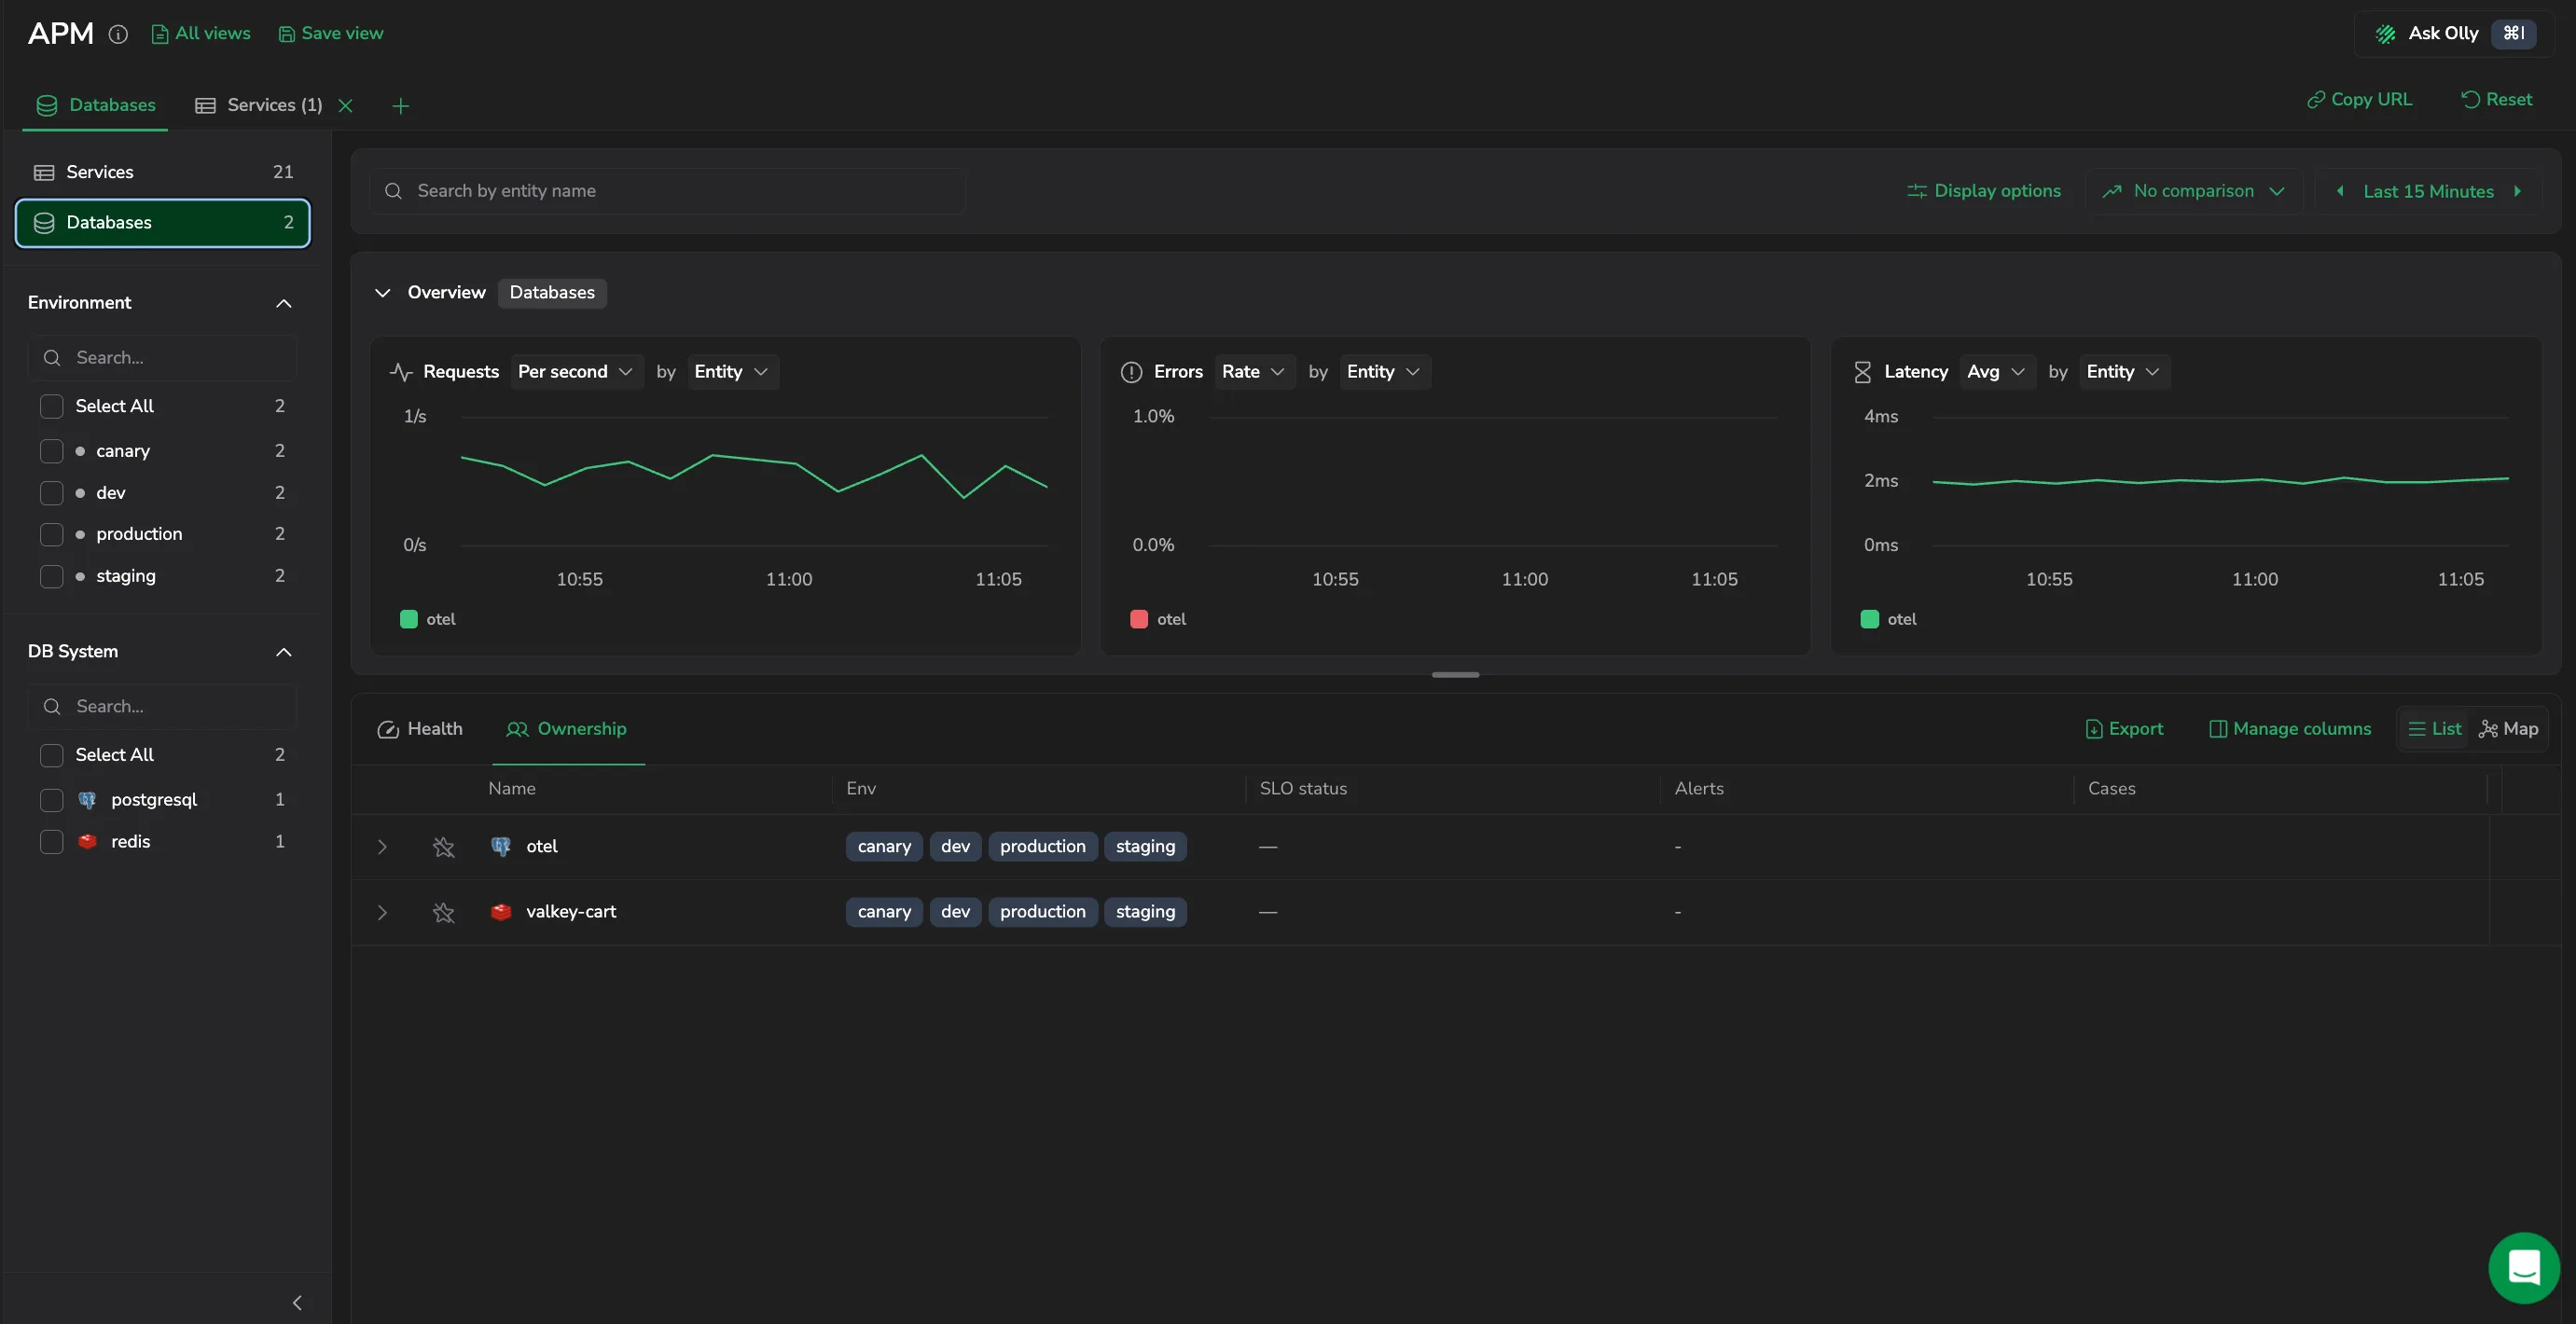Favorite the otel database star
Viewport: 2576px width, 1324px height.
pyautogui.click(x=444, y=847)
